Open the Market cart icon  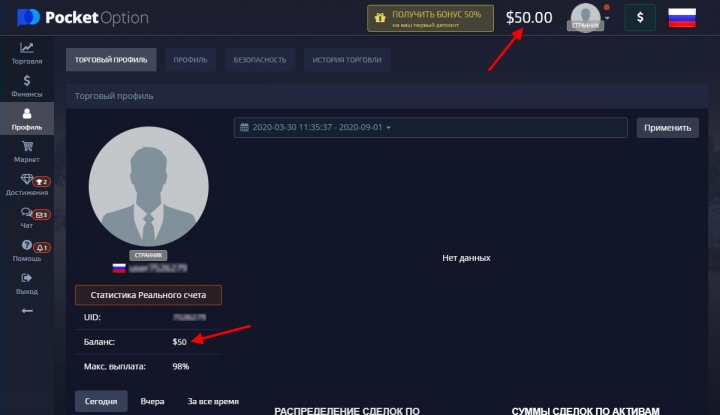pos(27,146)
